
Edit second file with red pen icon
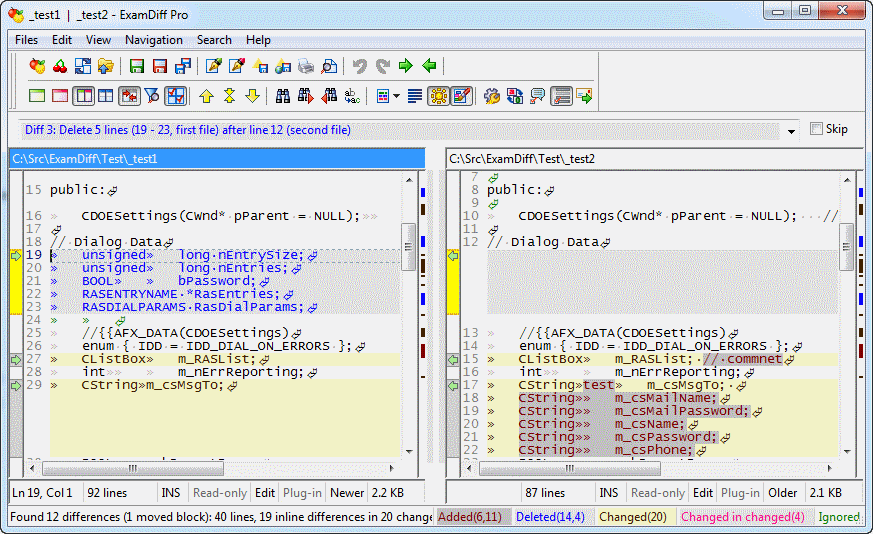[237, 66]
